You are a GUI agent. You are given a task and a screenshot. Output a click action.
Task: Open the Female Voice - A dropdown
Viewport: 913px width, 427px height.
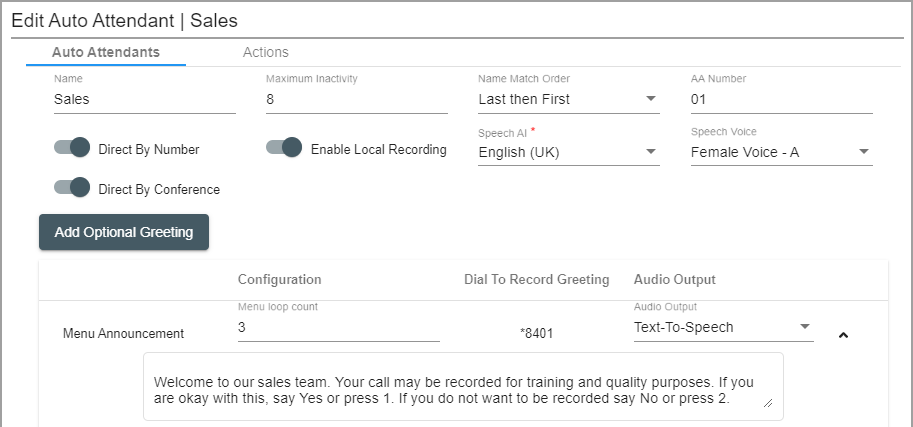point(781,153)
